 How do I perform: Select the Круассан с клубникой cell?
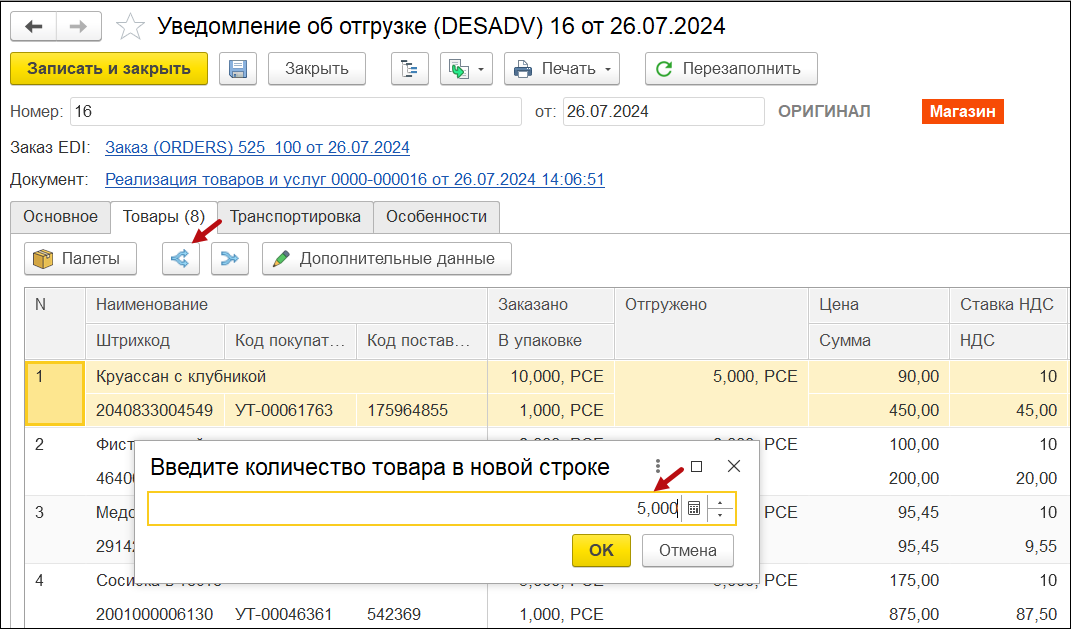coord(286,376)
